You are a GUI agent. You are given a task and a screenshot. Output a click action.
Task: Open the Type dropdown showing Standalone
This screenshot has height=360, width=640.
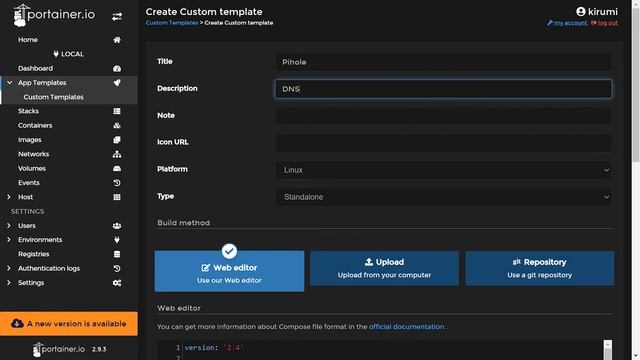click(x=444, y=197)
